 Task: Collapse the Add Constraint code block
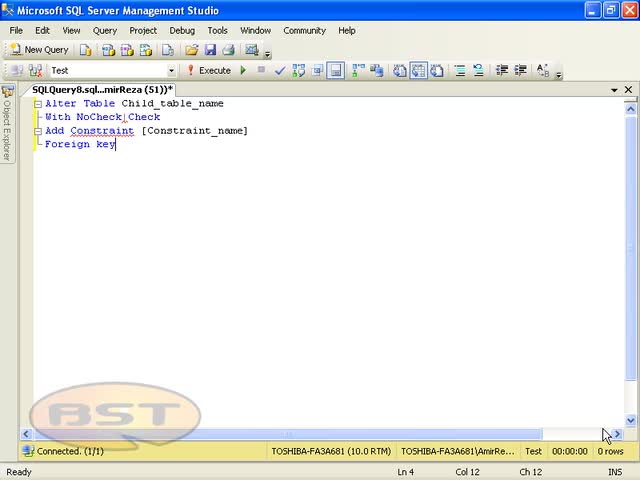tap(38, 131)
